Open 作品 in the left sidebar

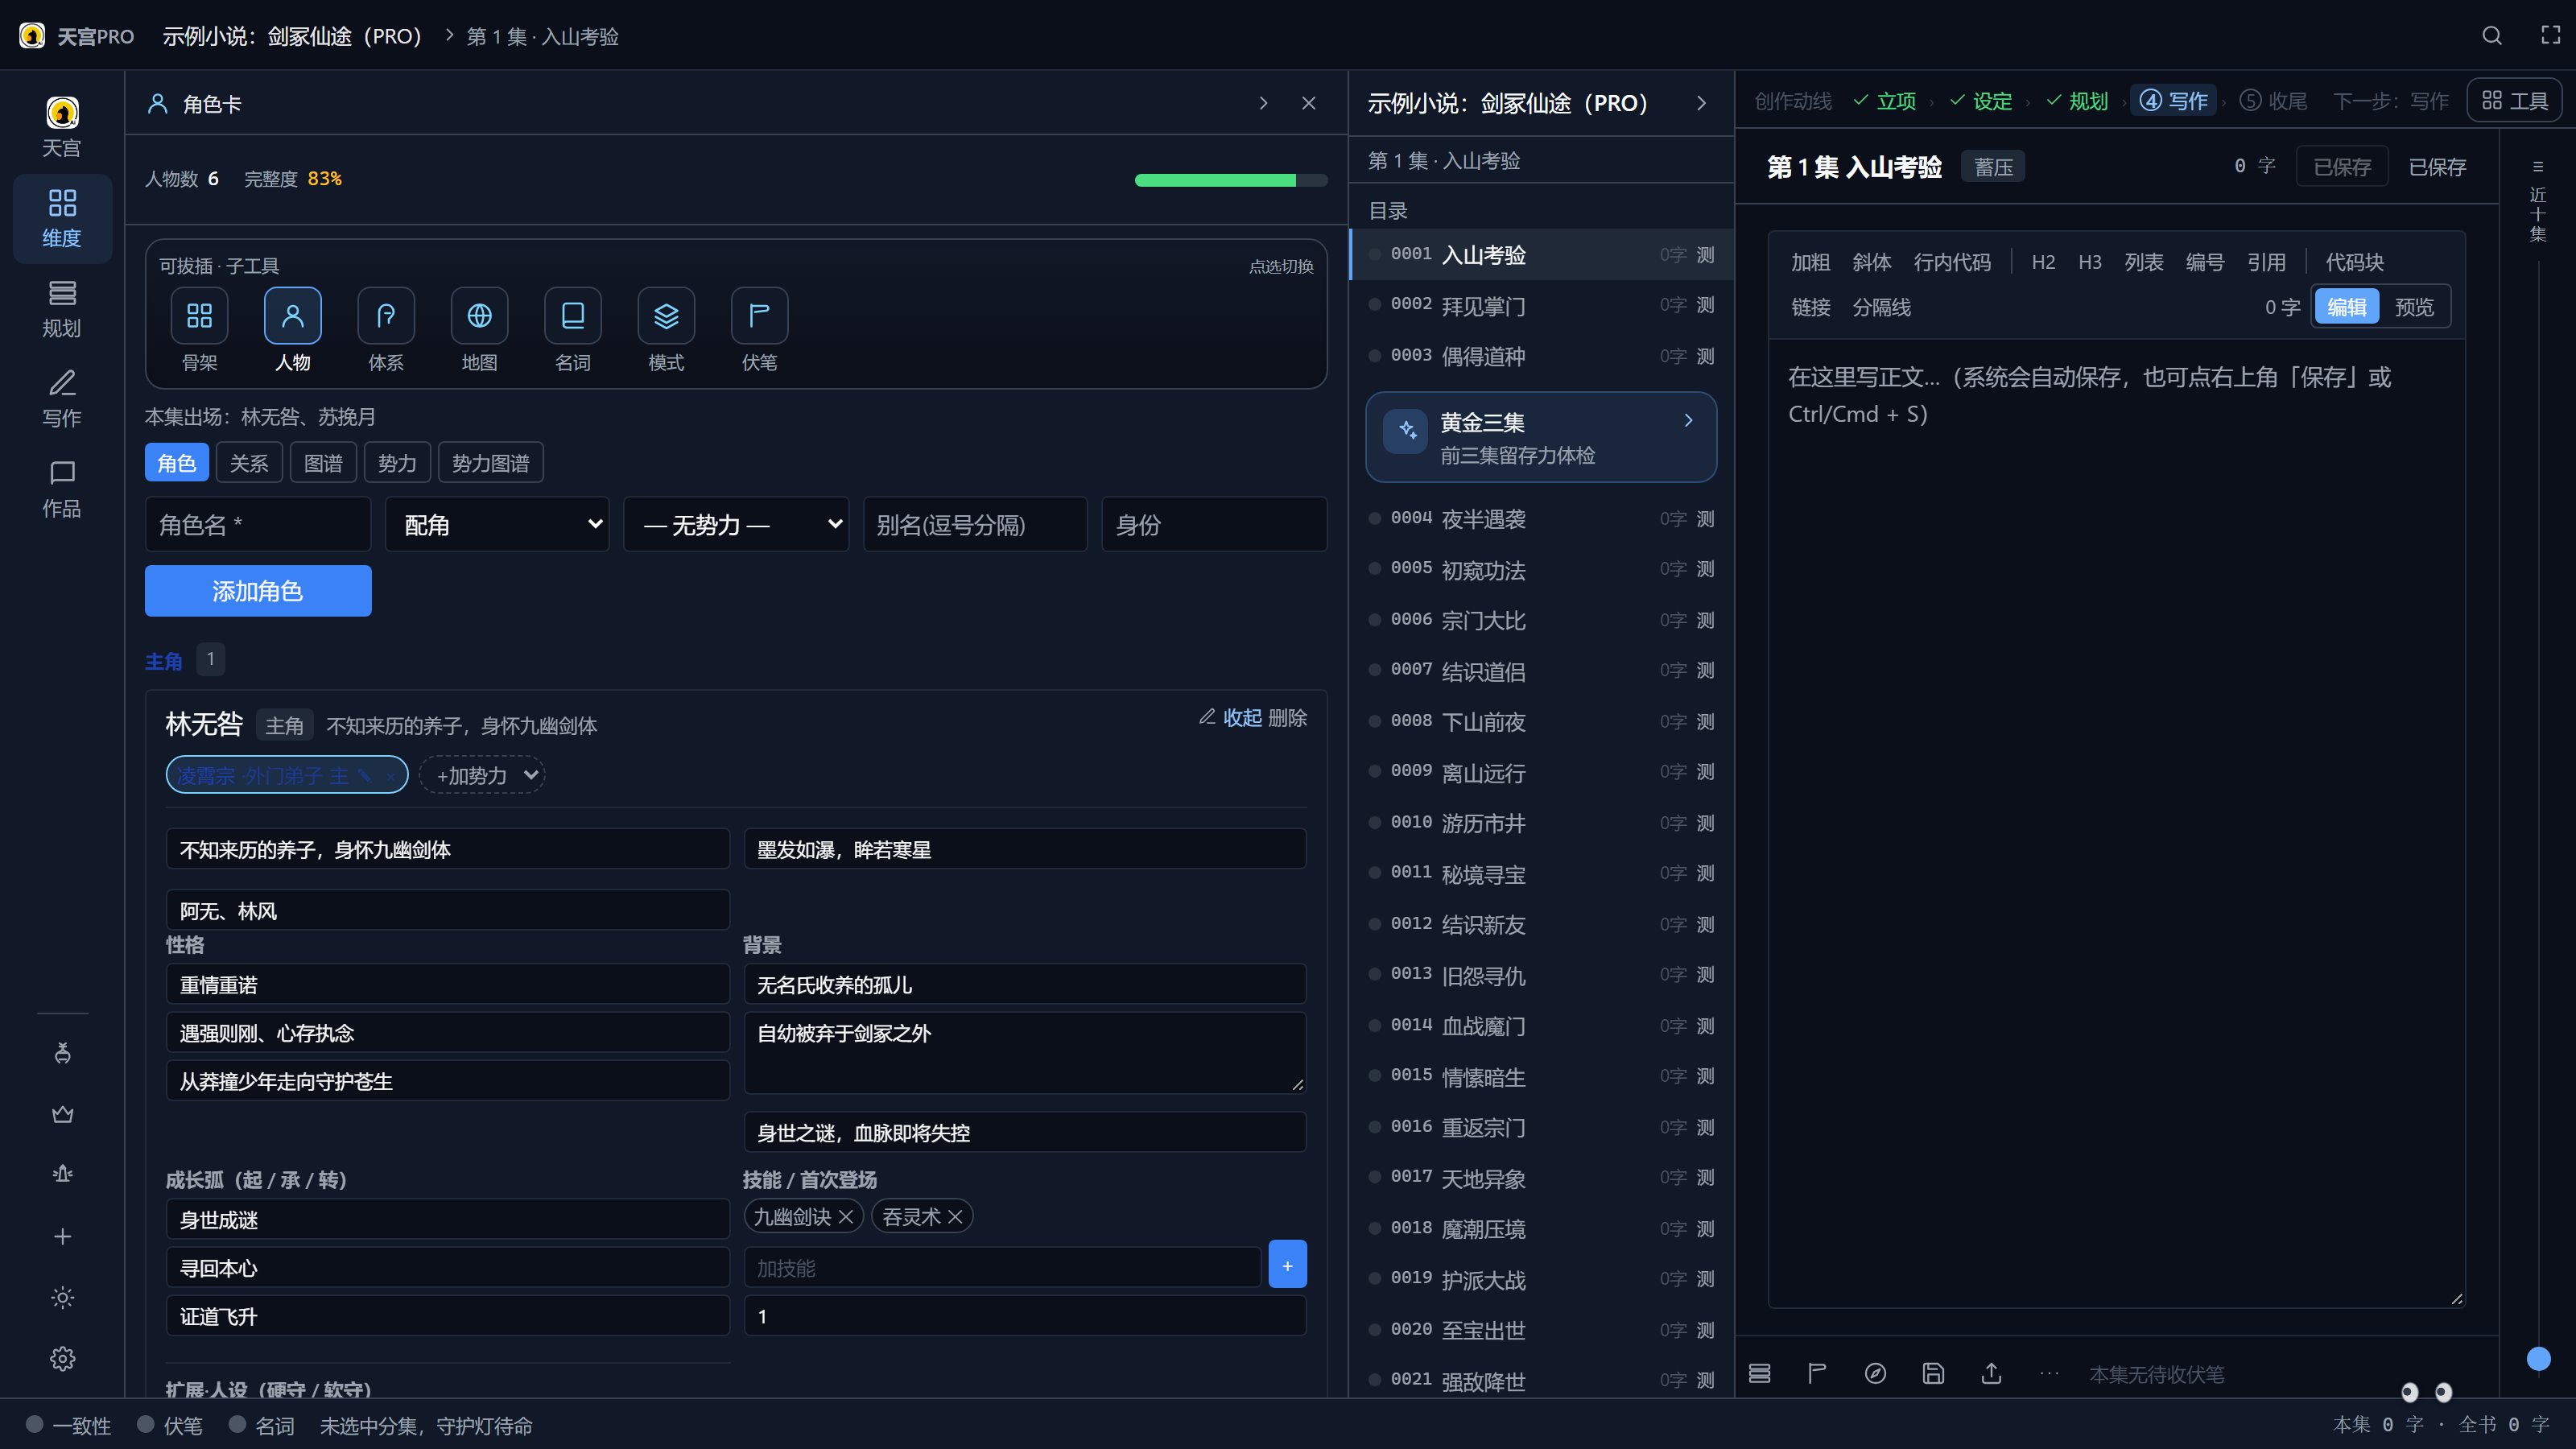(62, 488)
